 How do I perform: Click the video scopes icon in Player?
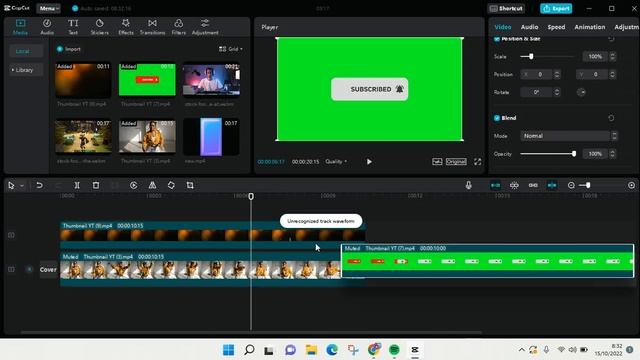pyautogui.click(x=437, y=162)
